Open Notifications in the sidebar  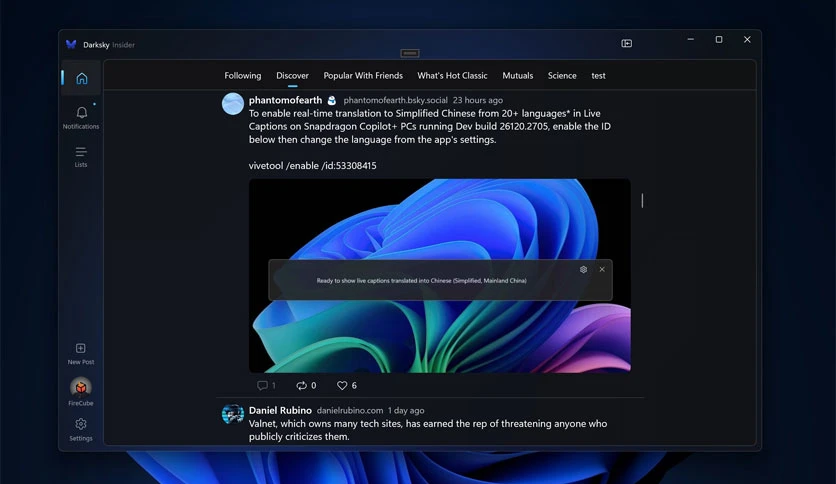(x=81, y=117)
